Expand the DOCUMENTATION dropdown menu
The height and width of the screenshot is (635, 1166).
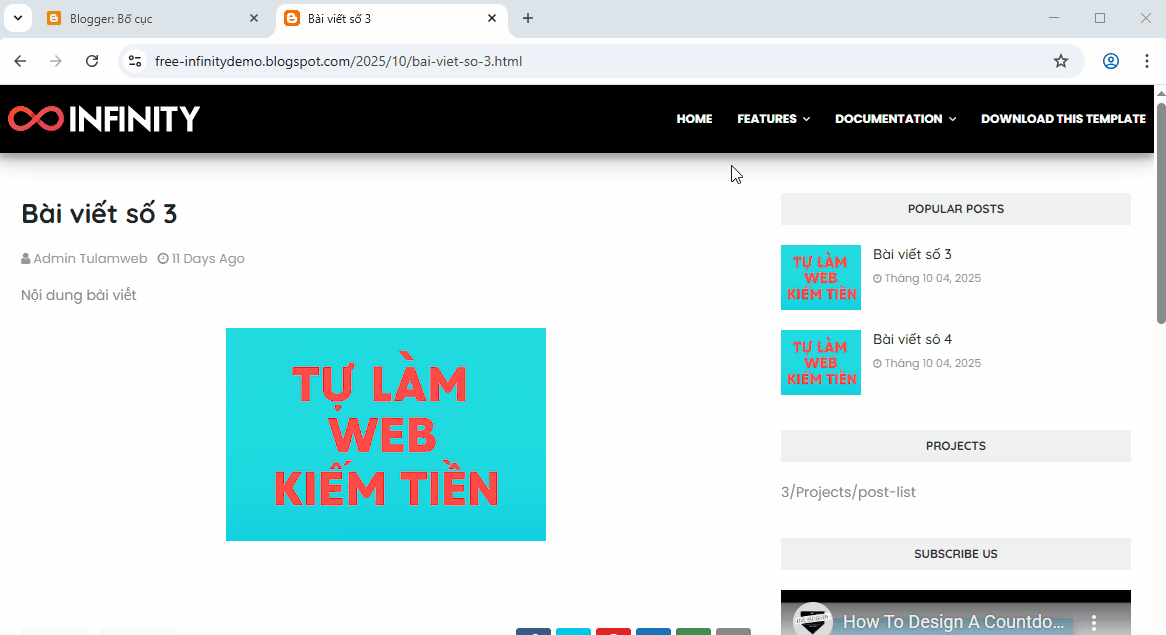(895, 119)
